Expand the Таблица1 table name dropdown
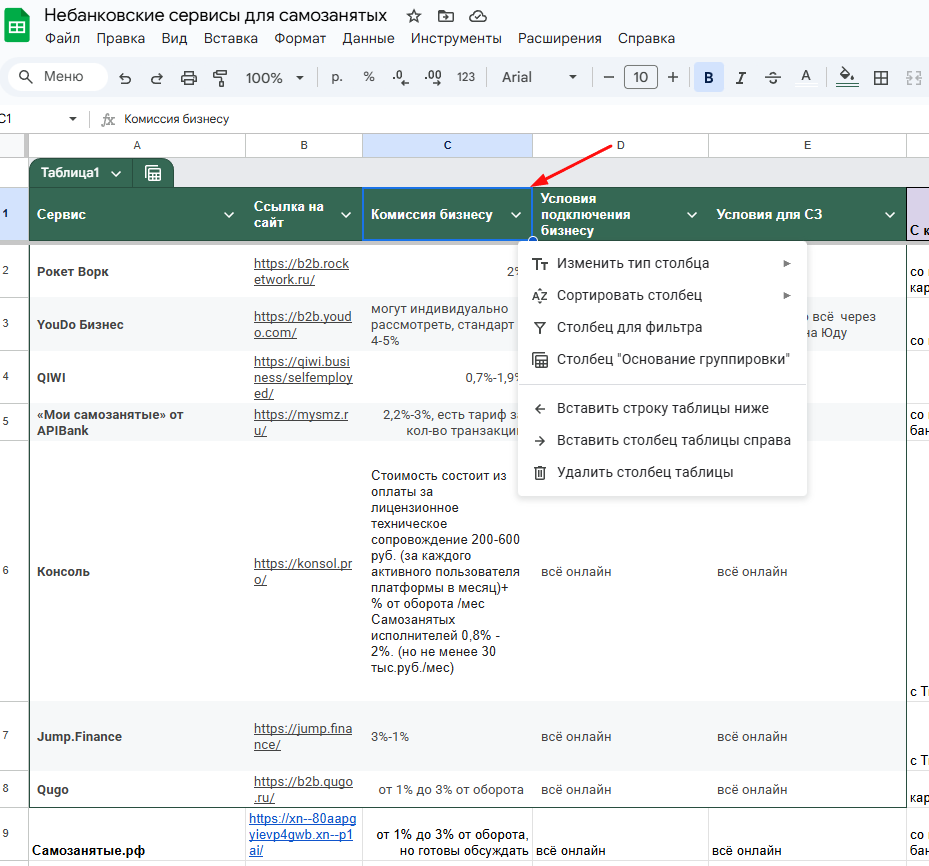Screen dimensions: 929x866 (116, 173)
